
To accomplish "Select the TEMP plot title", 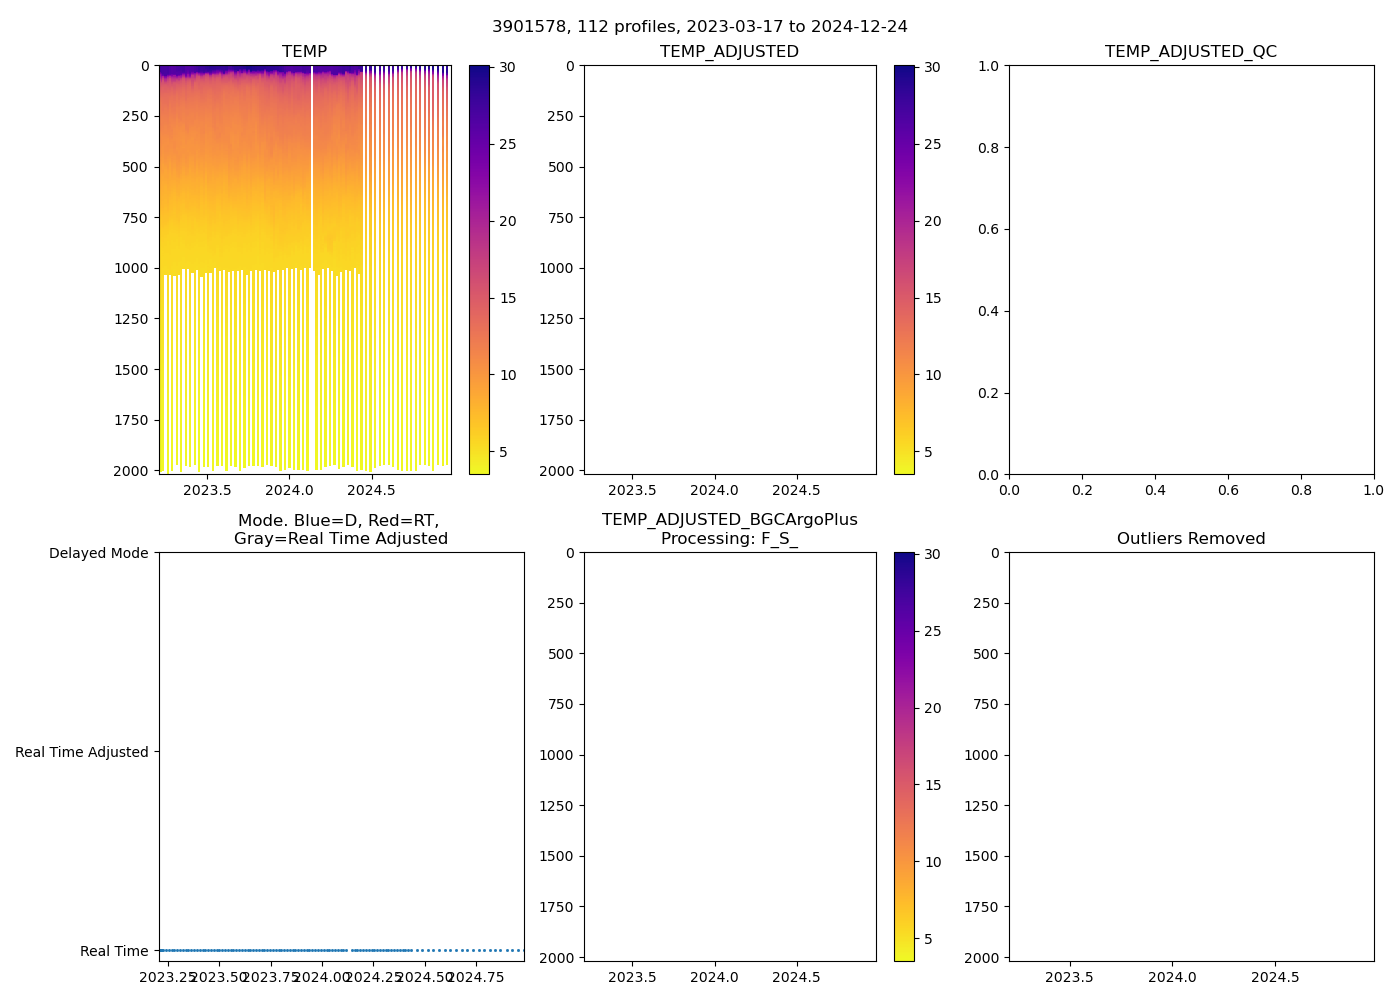I will [304, 52].
